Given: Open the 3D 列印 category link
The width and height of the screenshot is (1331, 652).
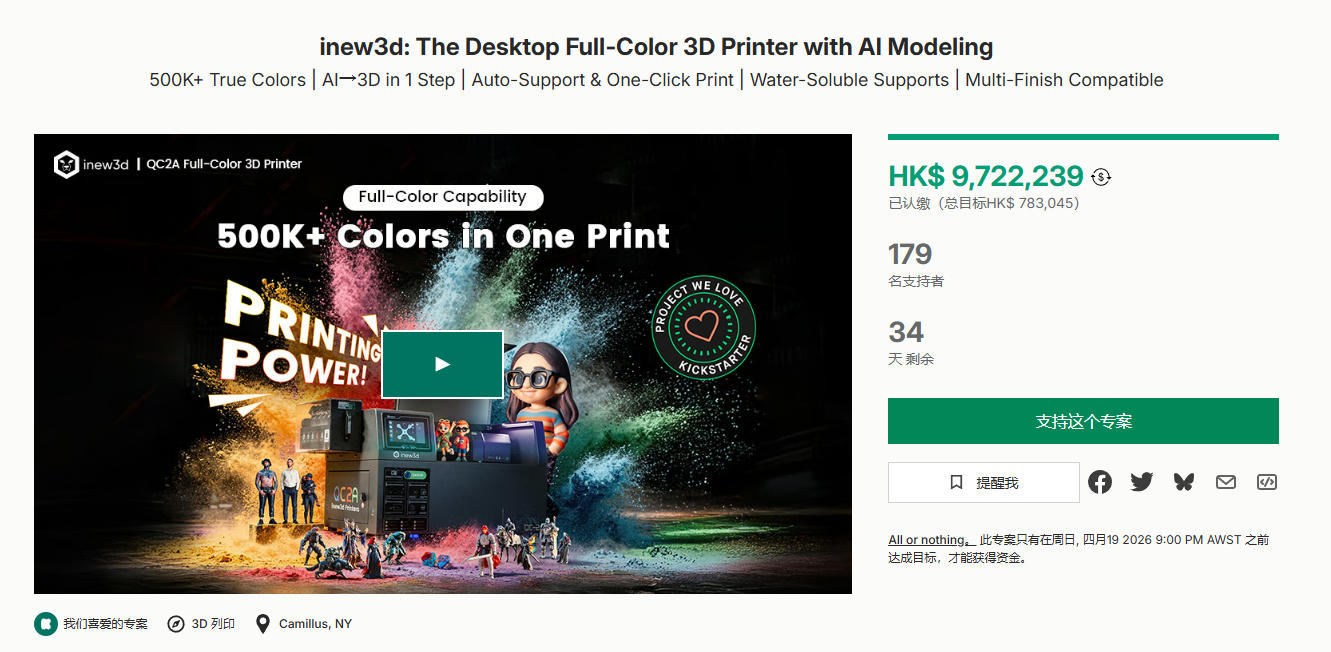Looking at the screenshot, I should [x=213, y=624].
